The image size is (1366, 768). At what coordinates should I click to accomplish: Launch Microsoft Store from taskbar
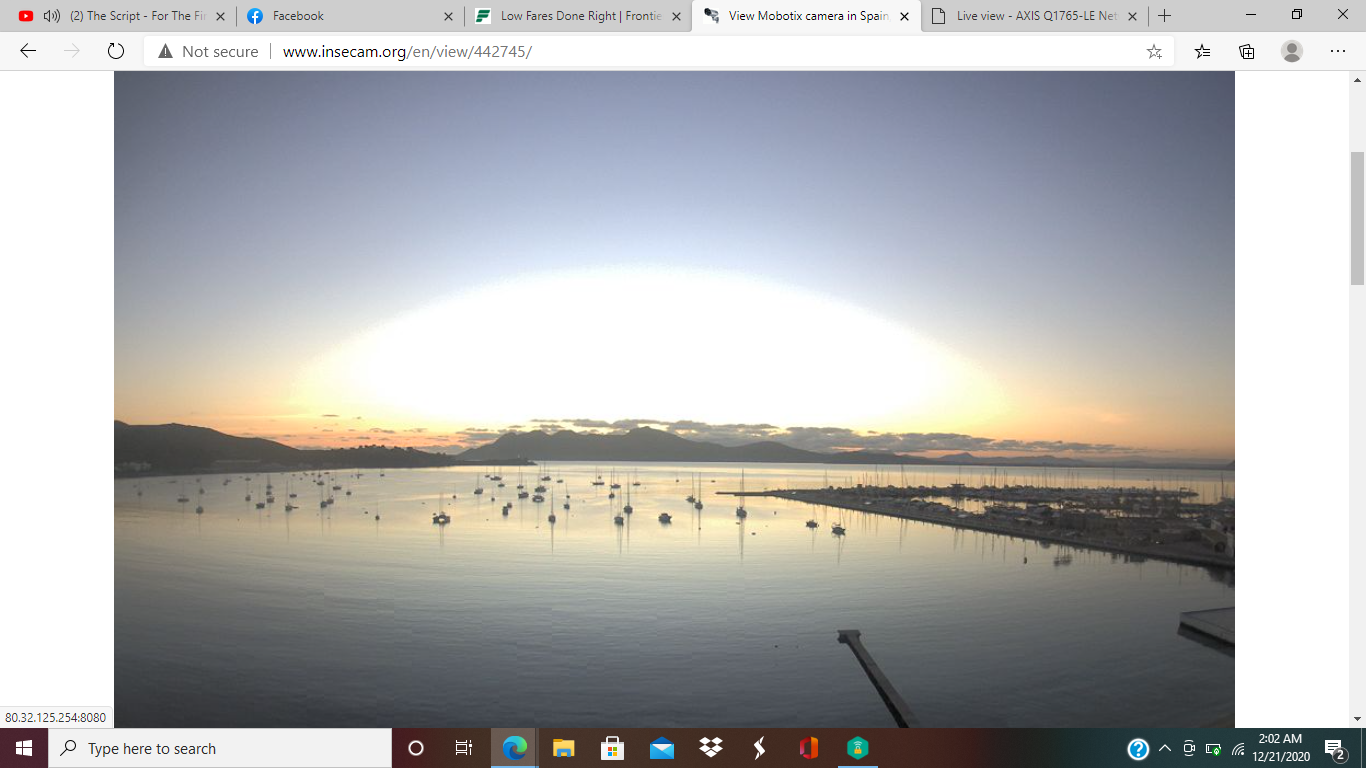(612, 748)
